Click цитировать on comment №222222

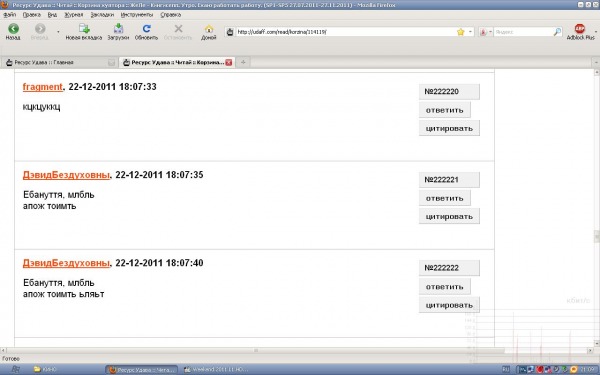[x=449, y=305]
